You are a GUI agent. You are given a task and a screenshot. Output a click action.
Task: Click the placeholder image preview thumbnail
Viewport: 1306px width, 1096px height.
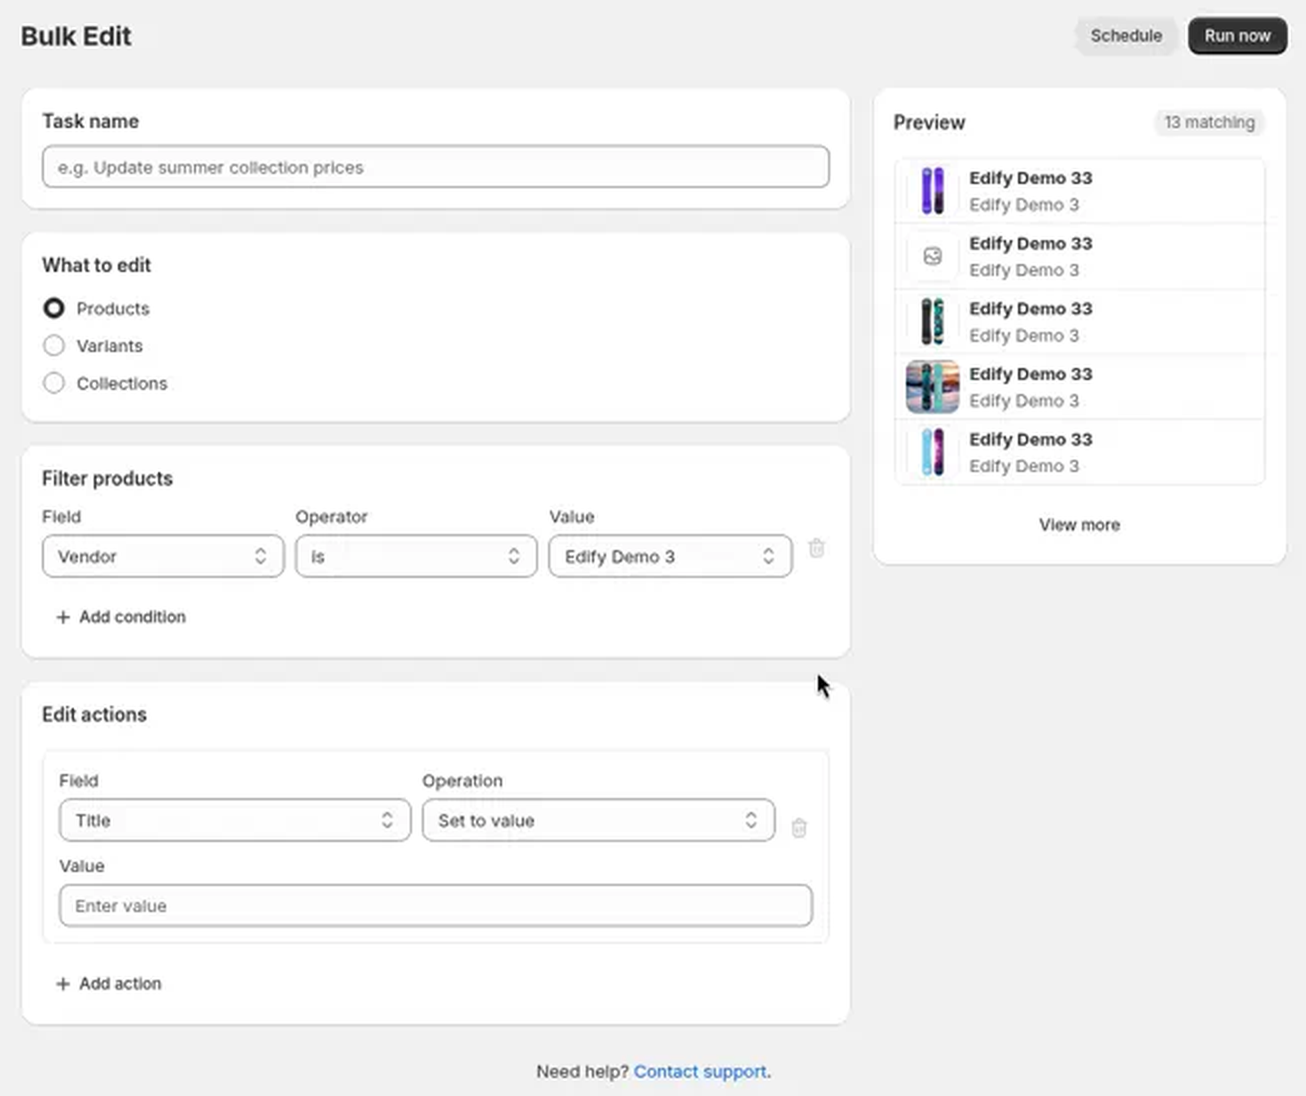coord(932,256)
